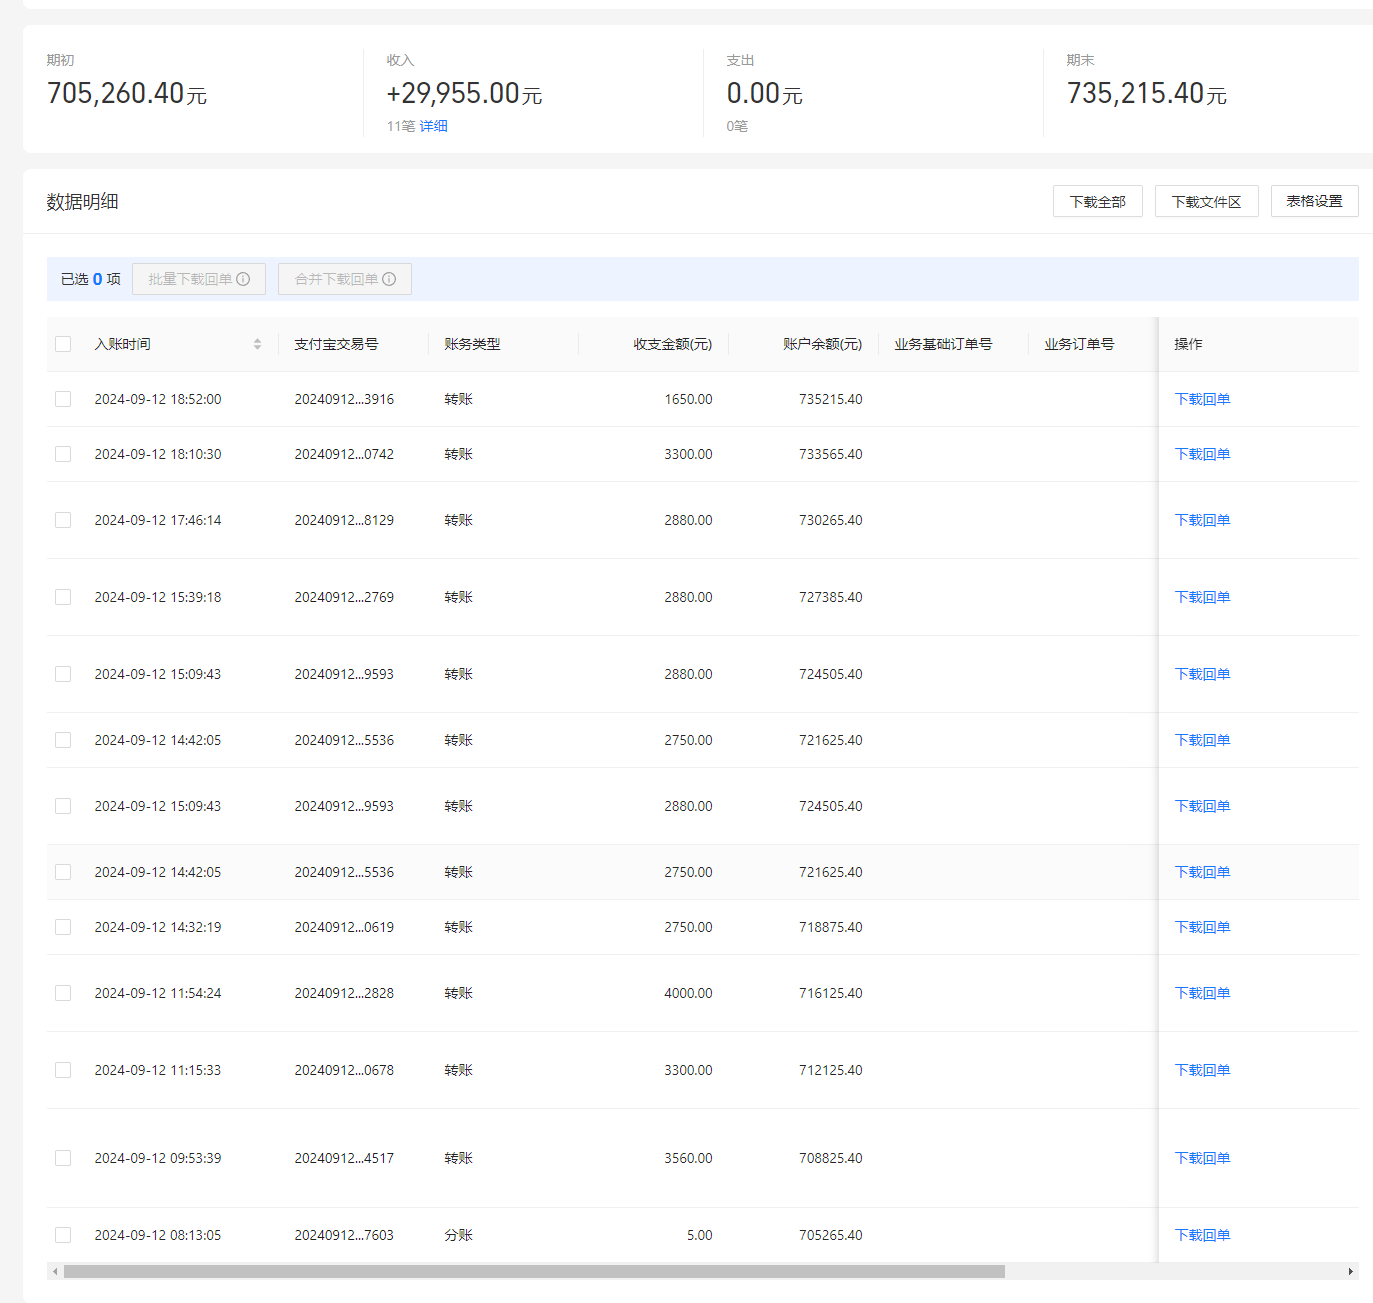Image resolution: width=1373 pixels, height=1303 pixels.
Task: Download receipt for transaction 20240912...3916
Action: [1202, 399]
